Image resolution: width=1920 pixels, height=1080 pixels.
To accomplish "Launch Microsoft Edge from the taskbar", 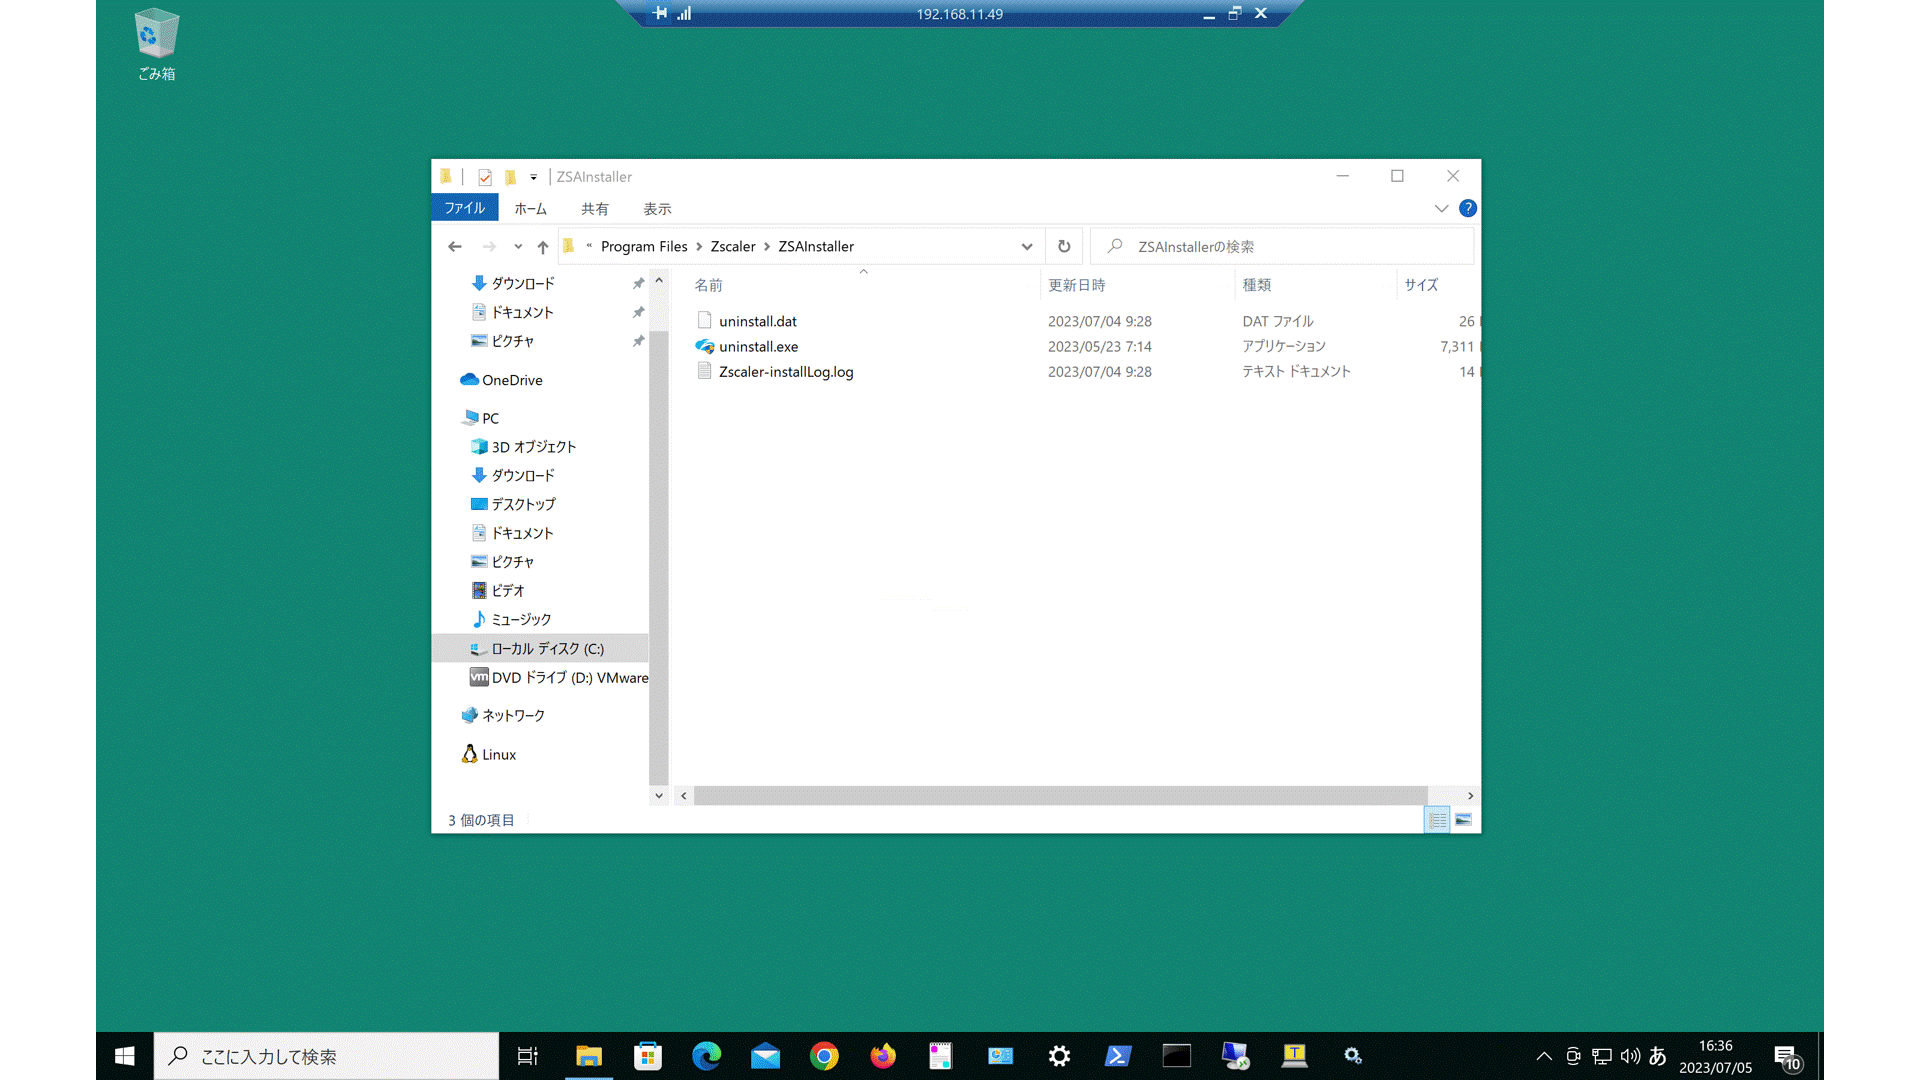I will [x=706, y=1056].
